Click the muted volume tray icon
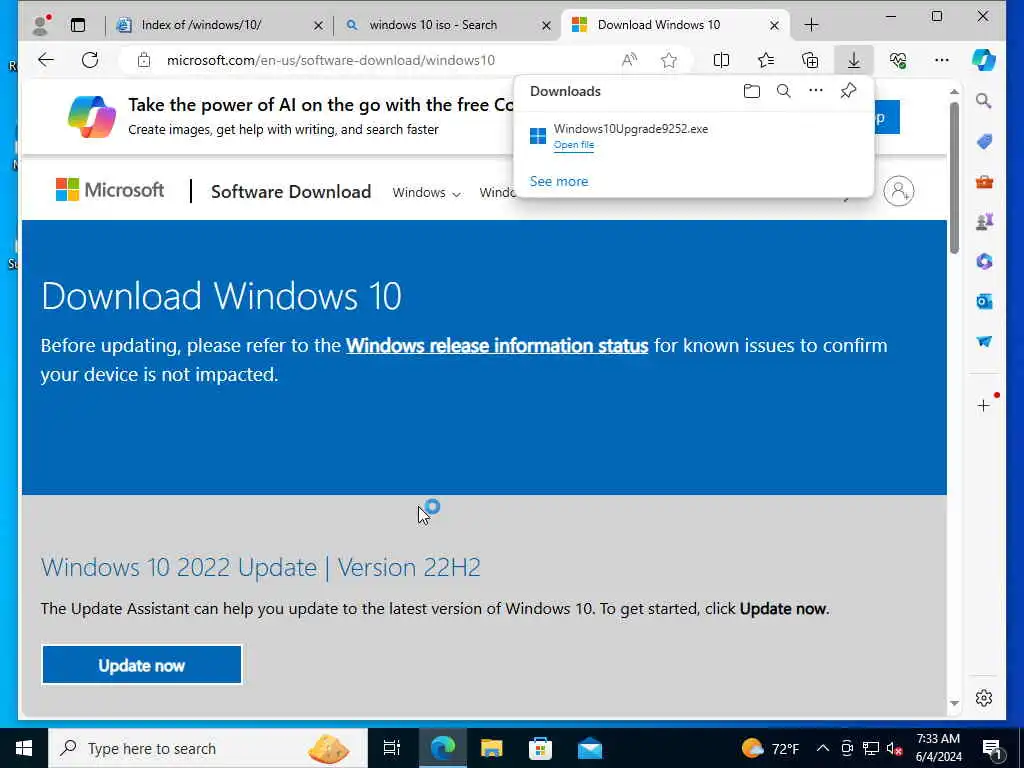The image size is (1024, 768). [x=894, y=748]
